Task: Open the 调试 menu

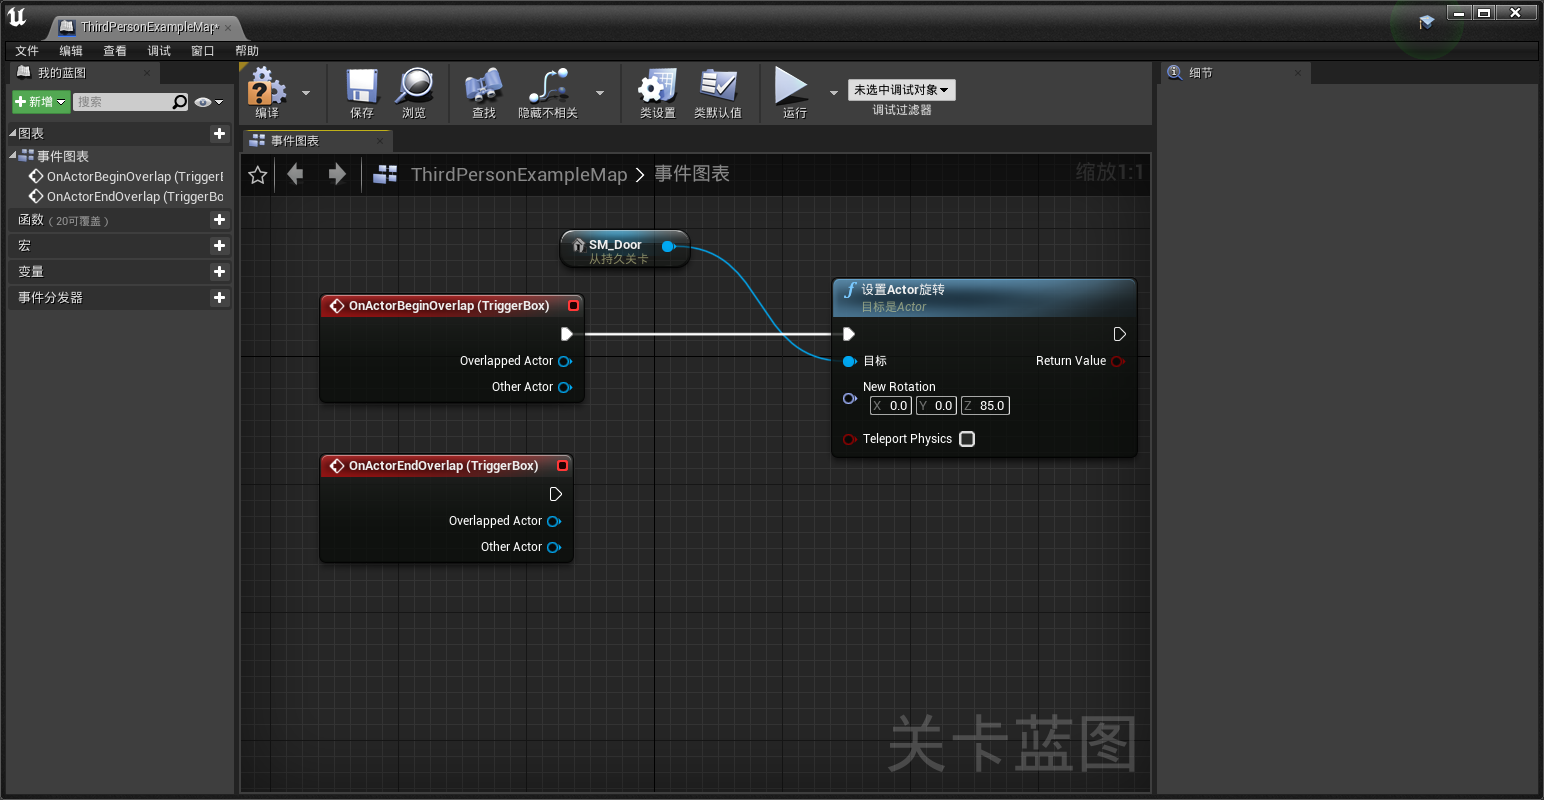Action: [x=159, y=51]
